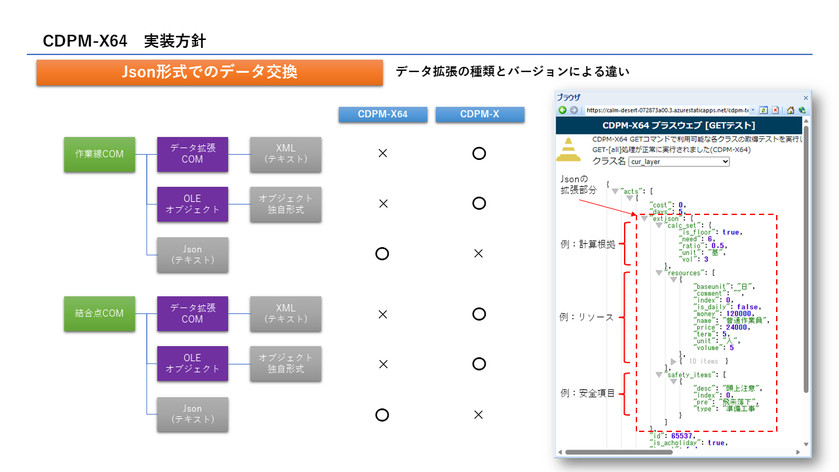Click the scroll up arrow in browser panel
The image size is (839, 472).
tap(806, 121)
